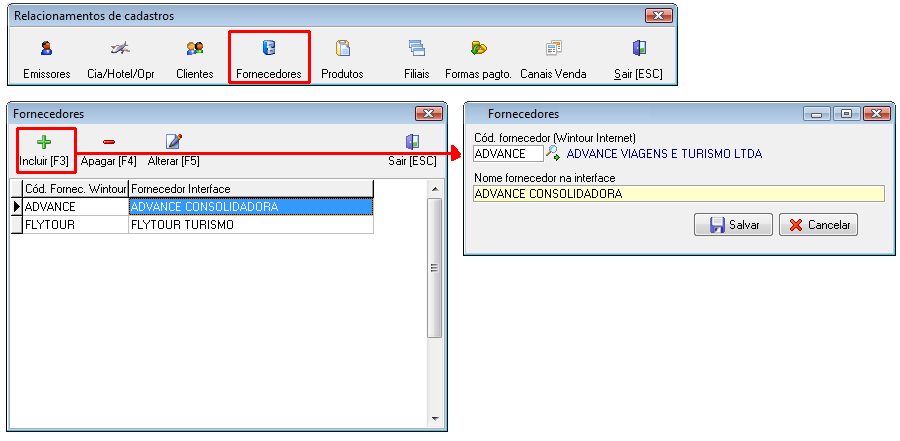Viewport: 900px width, 441px height.
Task: Close the Fornecedores list window
Action: pos(428,114)
